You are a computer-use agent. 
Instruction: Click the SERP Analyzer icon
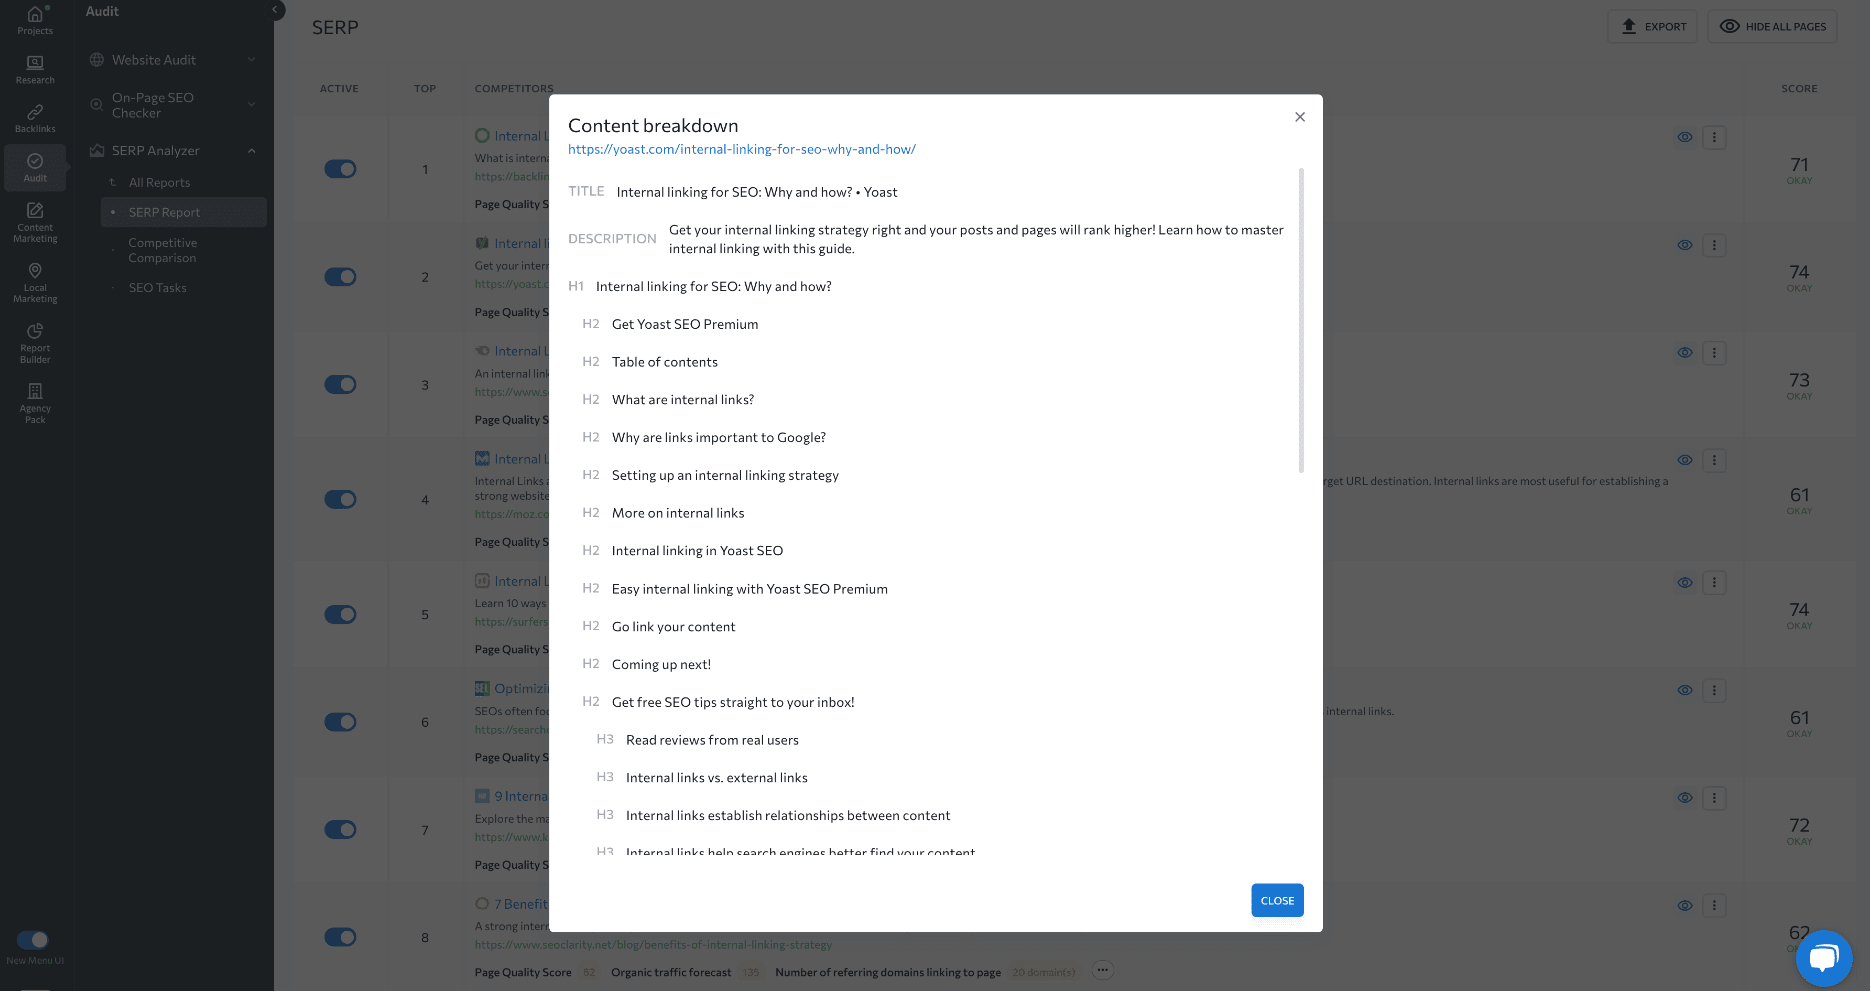(x=97, y=151)
